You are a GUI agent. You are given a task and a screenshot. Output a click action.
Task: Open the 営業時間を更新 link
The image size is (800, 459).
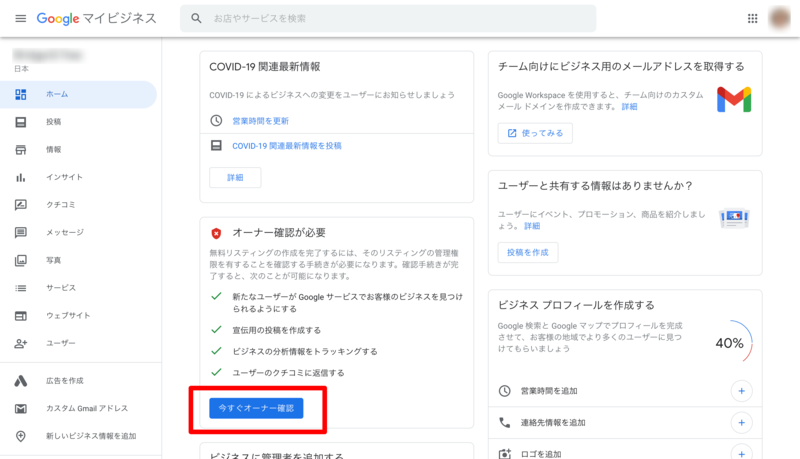[x=261, y=121]
